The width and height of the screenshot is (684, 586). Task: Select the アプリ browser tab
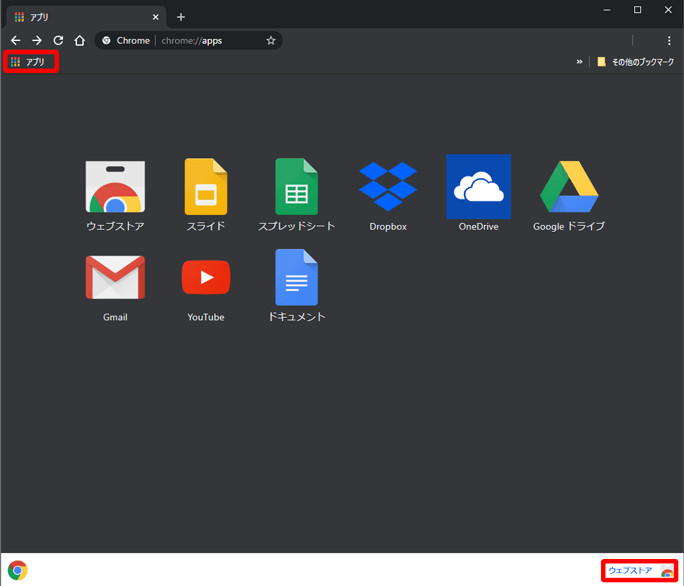[86, 17]
